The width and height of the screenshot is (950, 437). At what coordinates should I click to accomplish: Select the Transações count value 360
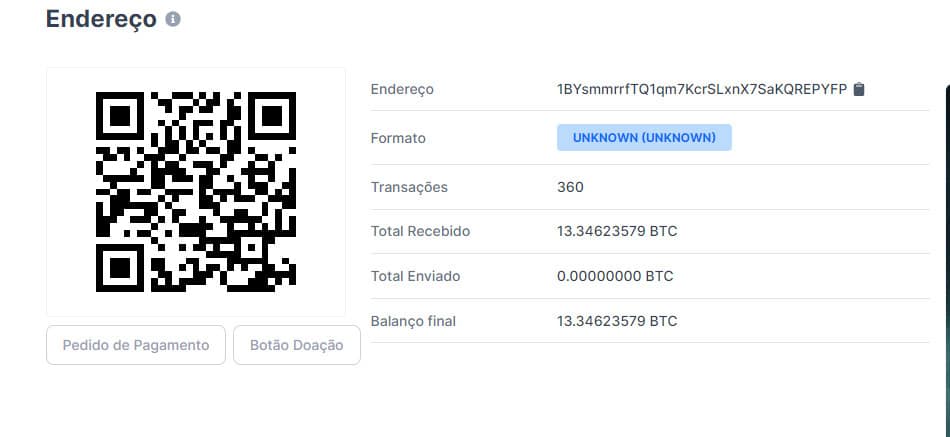point(570,187)
